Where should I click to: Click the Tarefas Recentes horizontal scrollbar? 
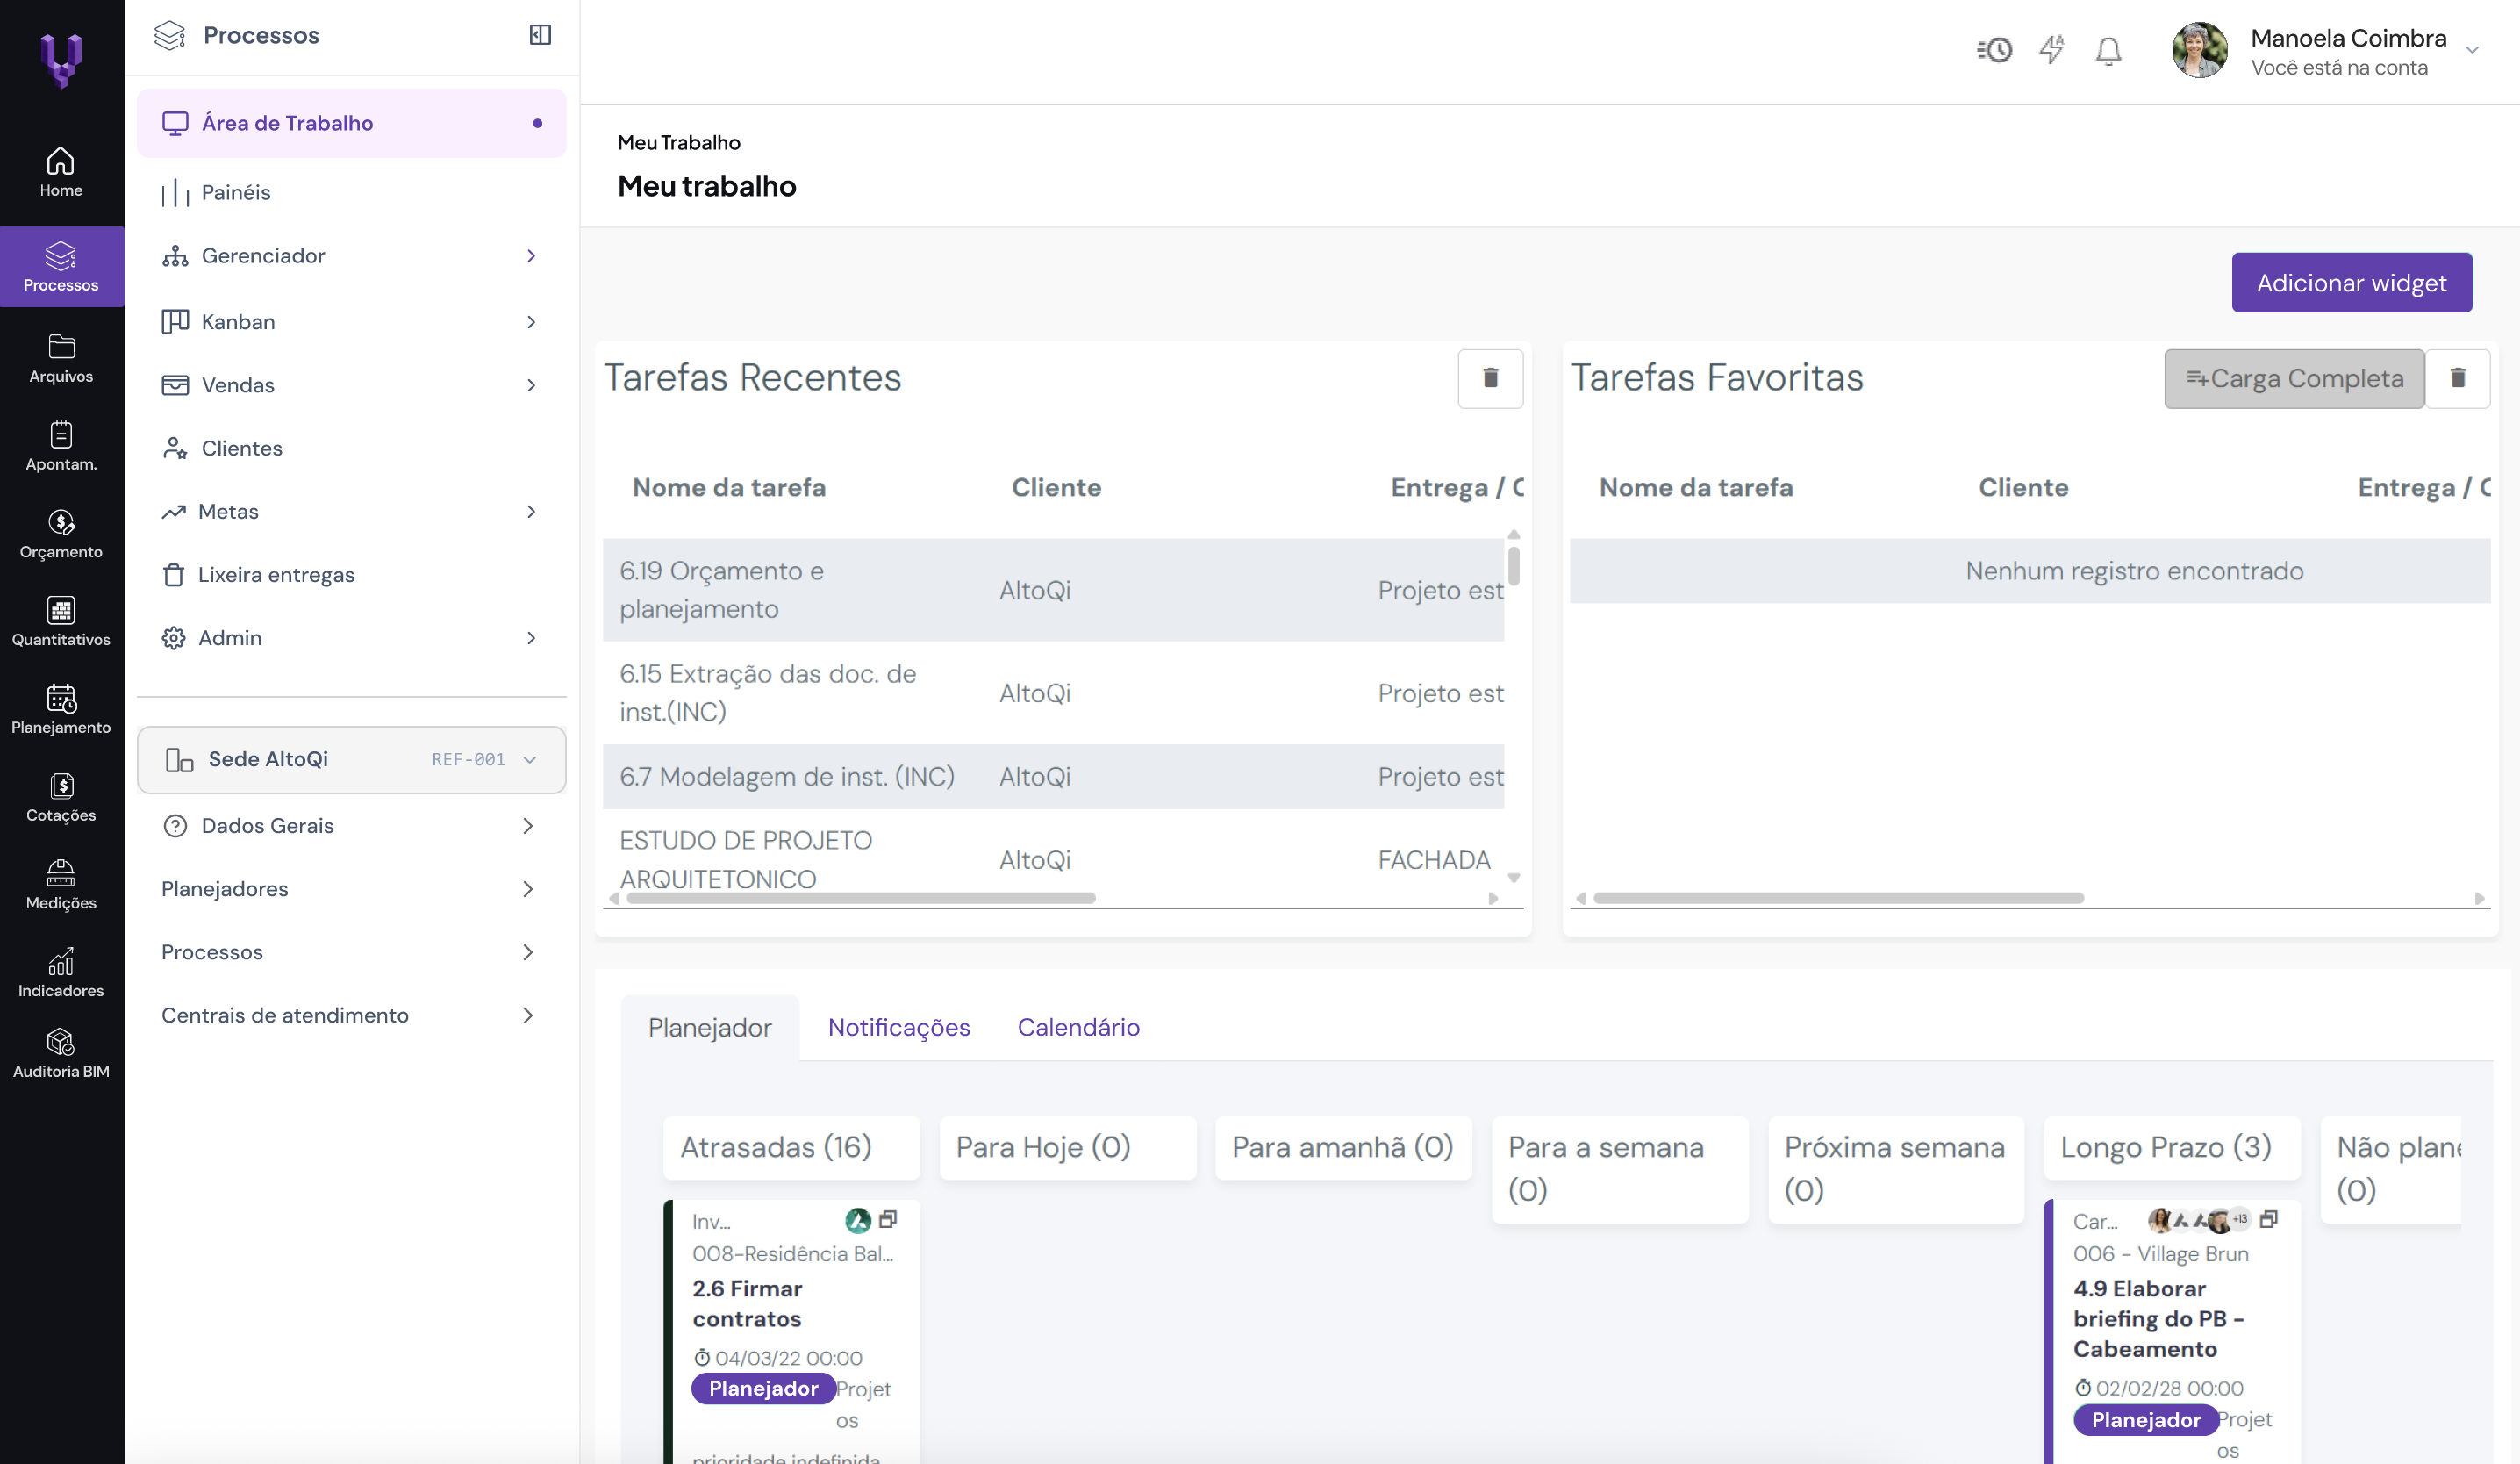tap(860, 898)
